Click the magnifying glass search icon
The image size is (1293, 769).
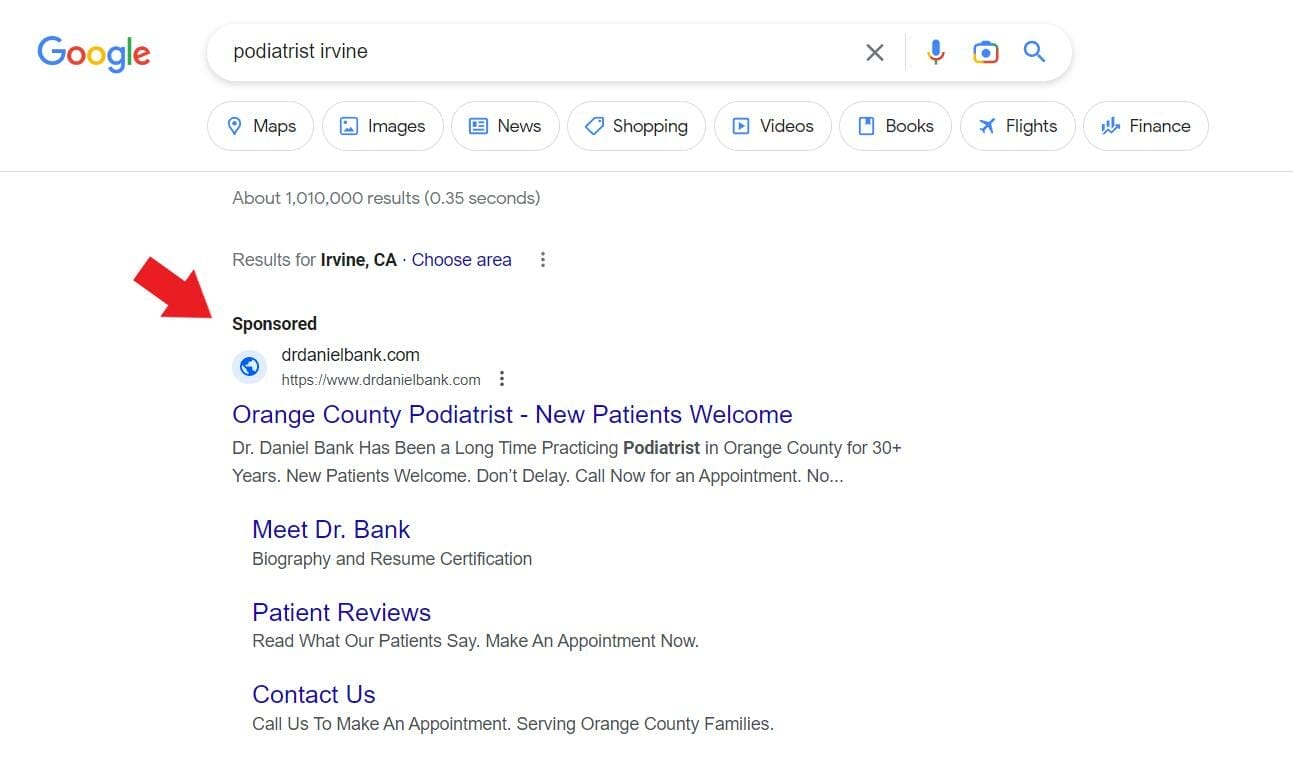point(1034,51)
